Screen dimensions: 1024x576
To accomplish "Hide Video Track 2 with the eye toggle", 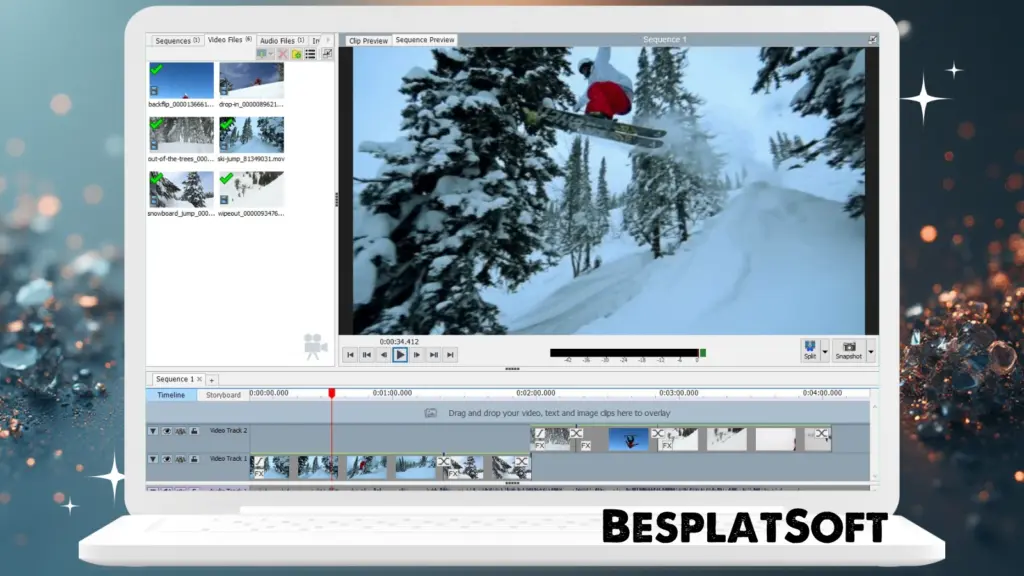I will [x=167, y=431].
